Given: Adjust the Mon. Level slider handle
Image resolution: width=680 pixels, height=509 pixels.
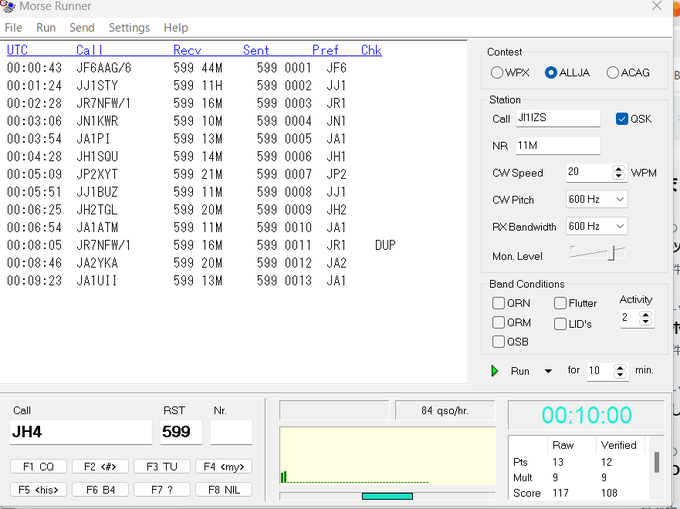Looking at the screenshot, I should 612,253.
